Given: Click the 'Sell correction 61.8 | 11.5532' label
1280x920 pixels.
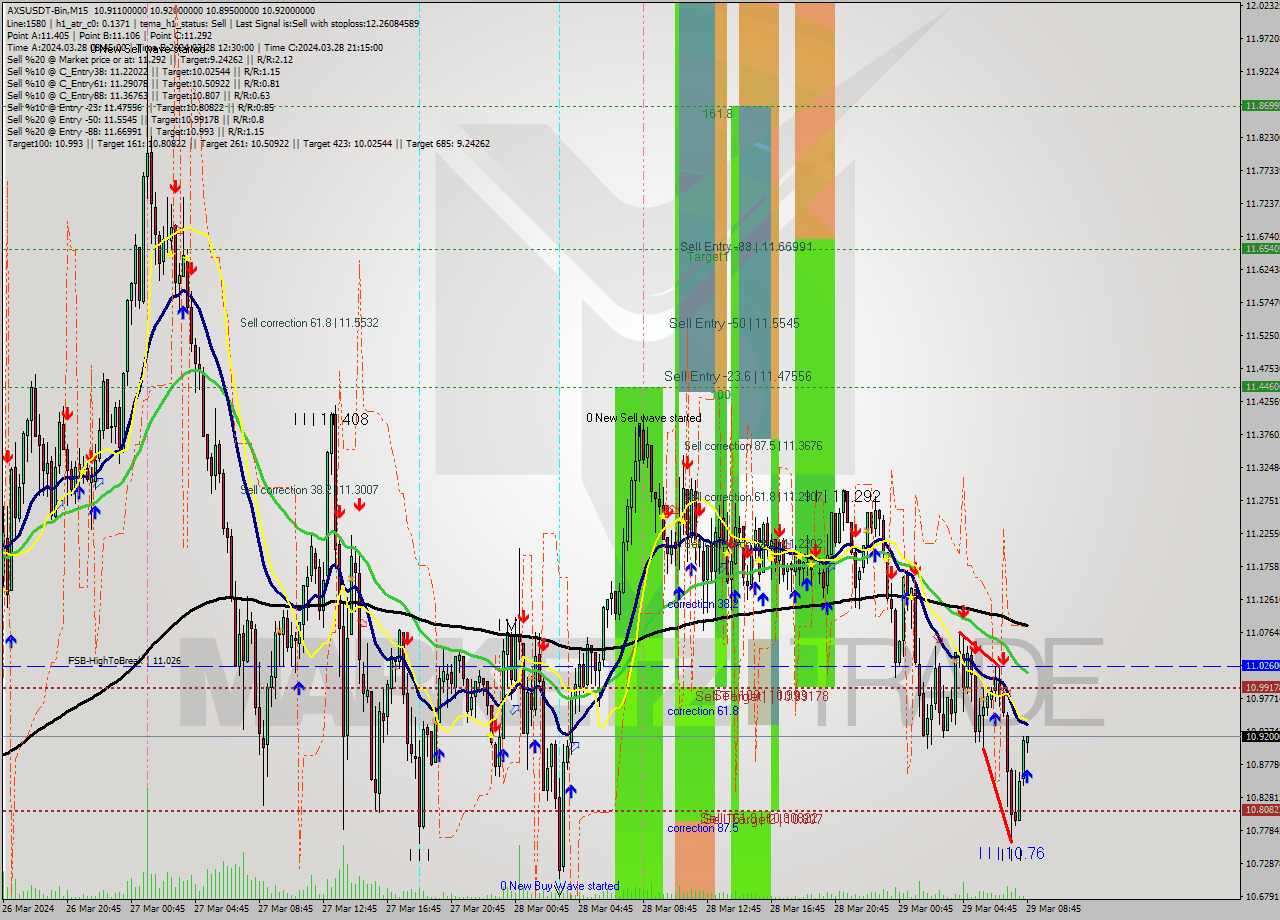Looking at the screenshot, I should [309, 323].
